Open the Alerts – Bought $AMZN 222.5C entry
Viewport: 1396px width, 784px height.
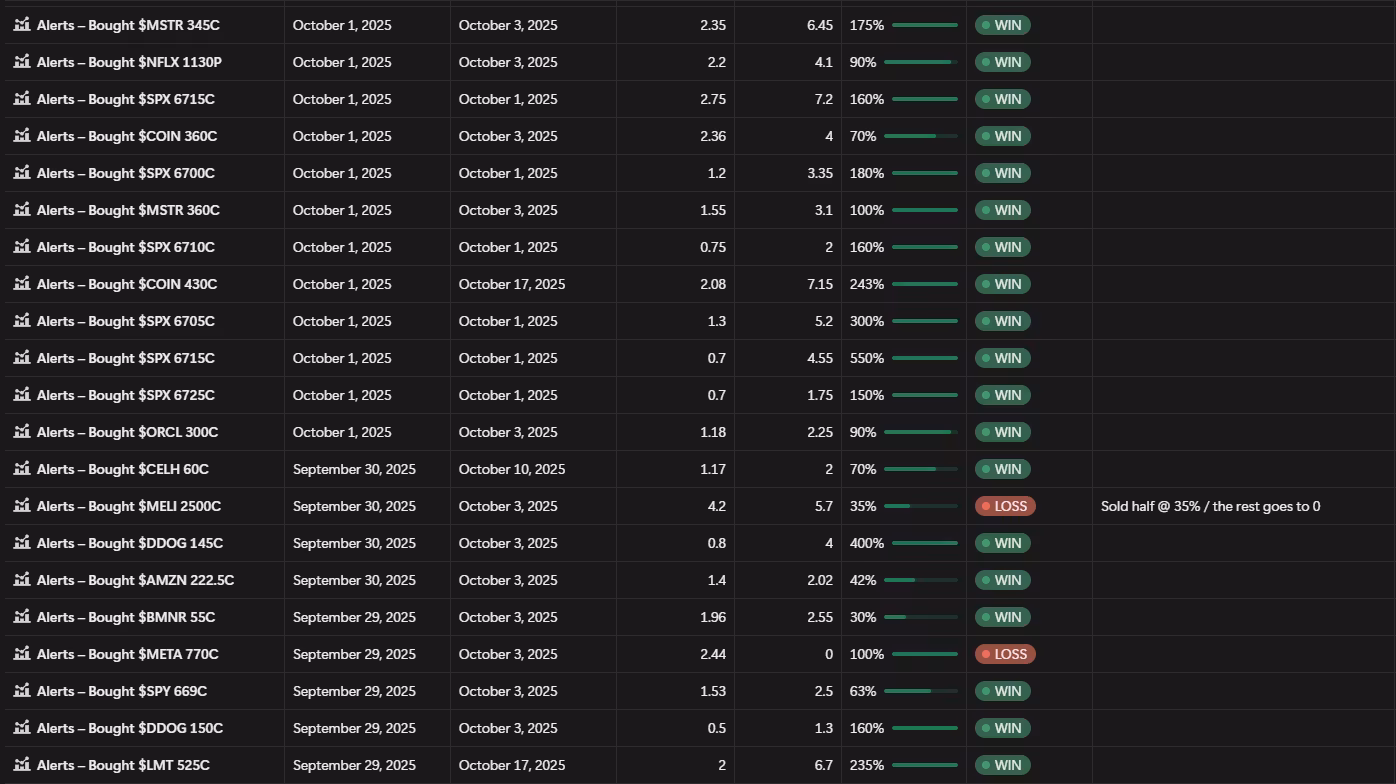(135, 580)
